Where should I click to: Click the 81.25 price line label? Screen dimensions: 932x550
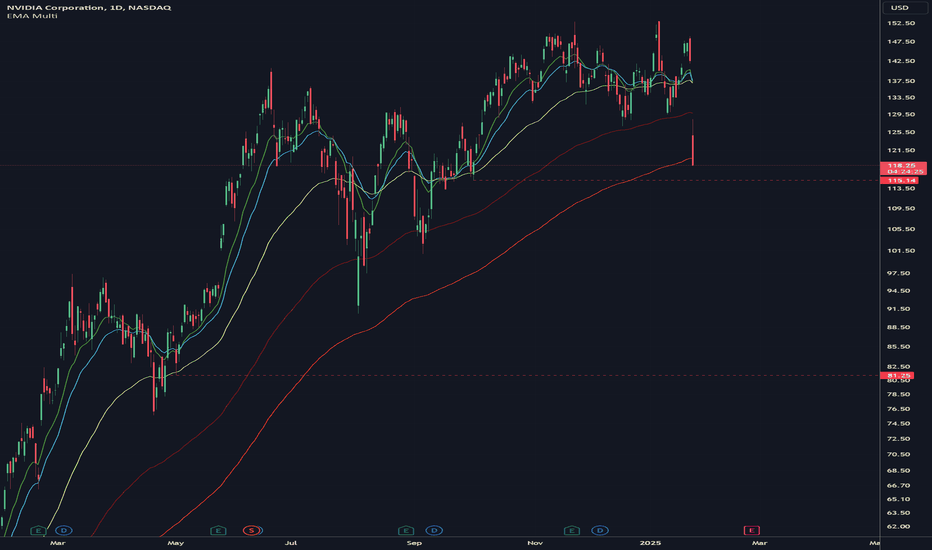point(899,376)
